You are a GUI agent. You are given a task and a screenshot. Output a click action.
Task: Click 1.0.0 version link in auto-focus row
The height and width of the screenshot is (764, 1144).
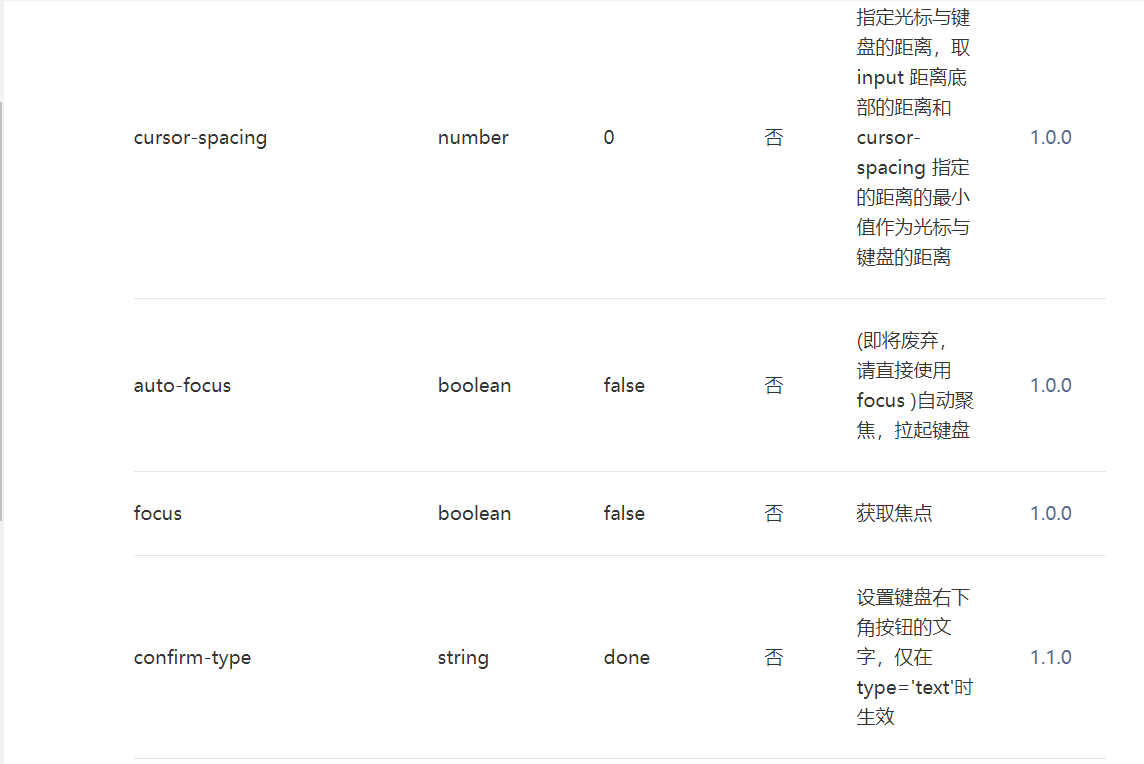1050,385
